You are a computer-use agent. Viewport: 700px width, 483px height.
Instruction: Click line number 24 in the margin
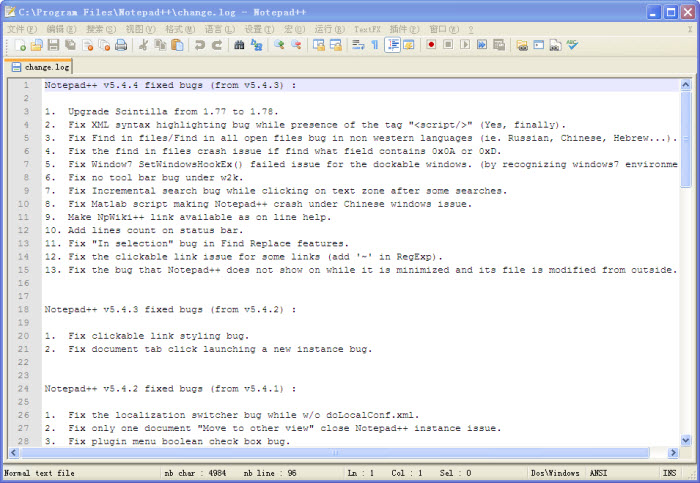coord(23,388)
